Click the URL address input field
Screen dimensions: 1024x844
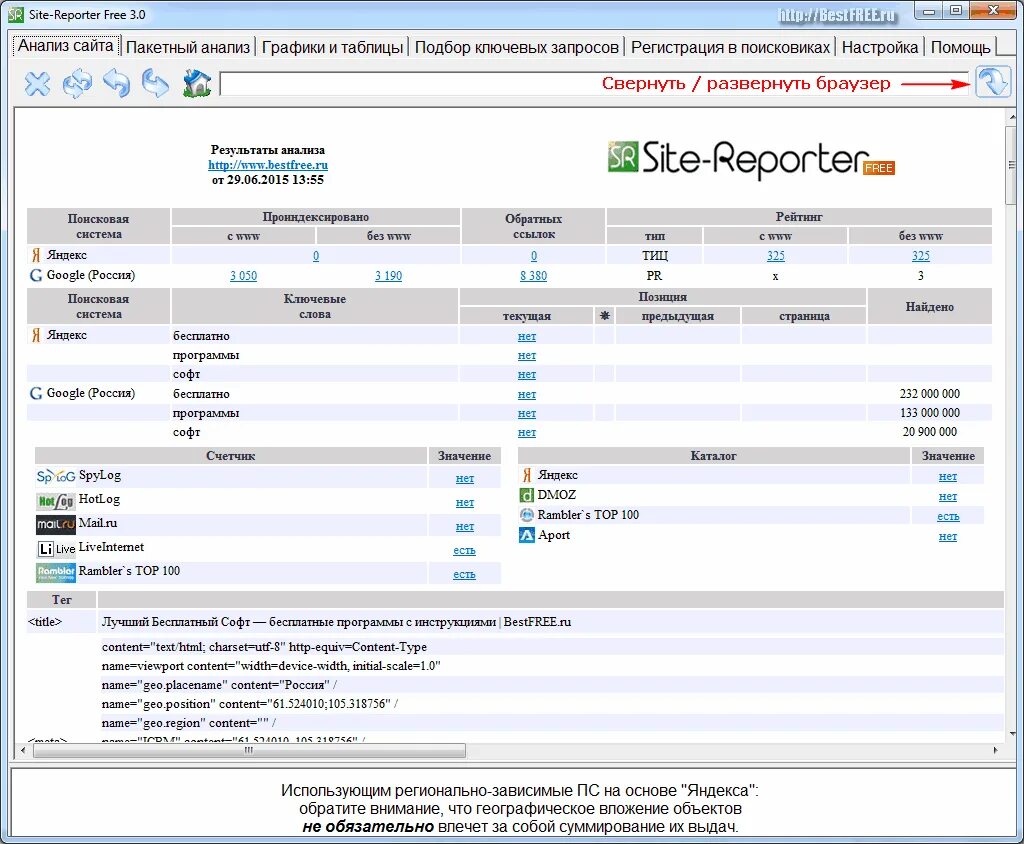click(x=594, y=84)
